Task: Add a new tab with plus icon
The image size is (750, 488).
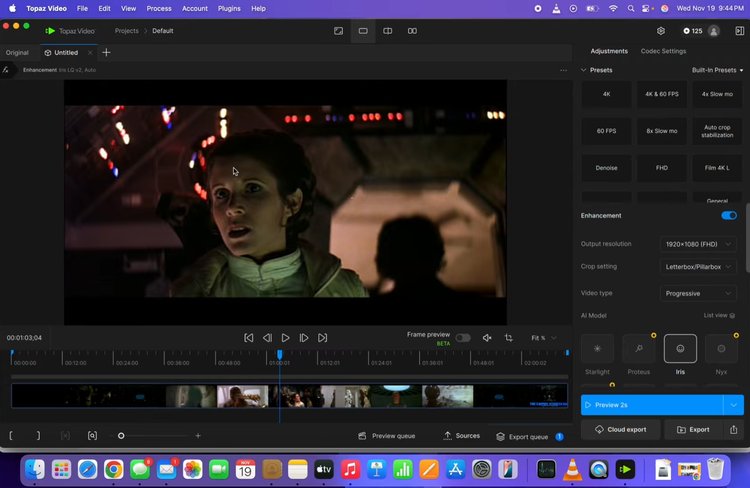Action: point(106,53)
